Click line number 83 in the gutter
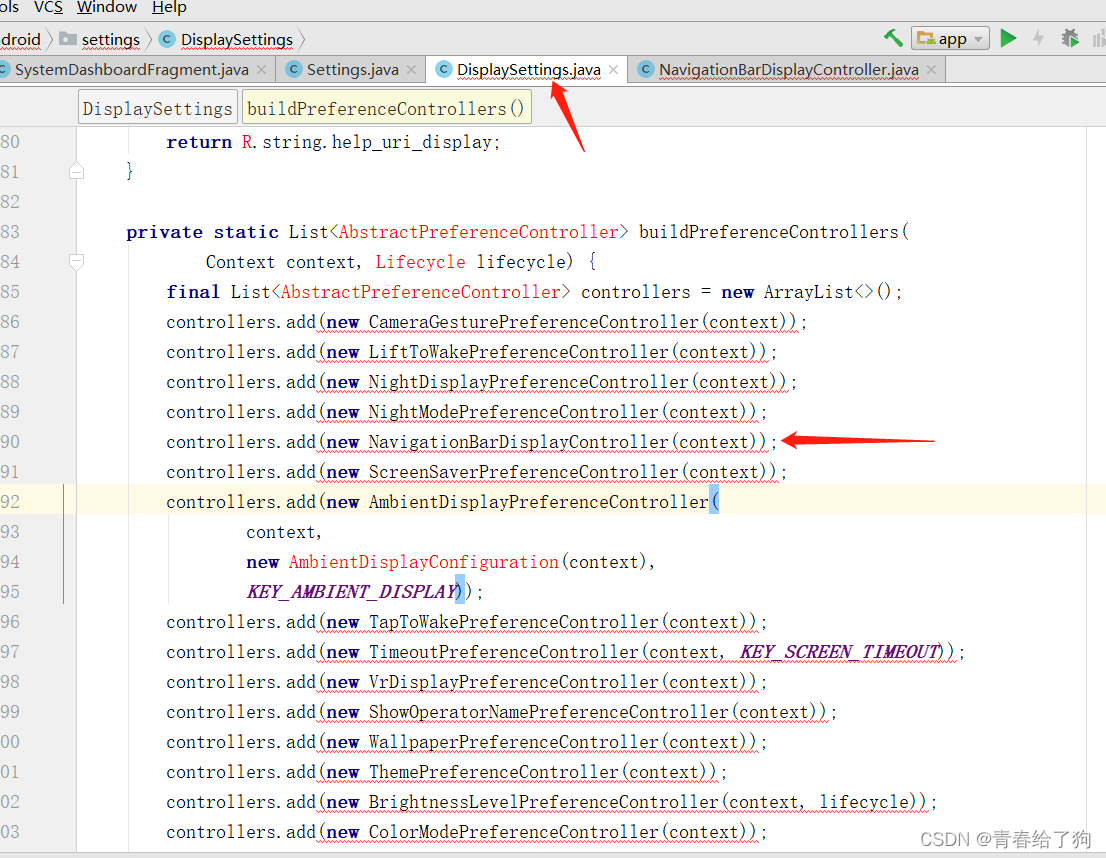Viewport: 1106px width, 858px height. [10, 232]
